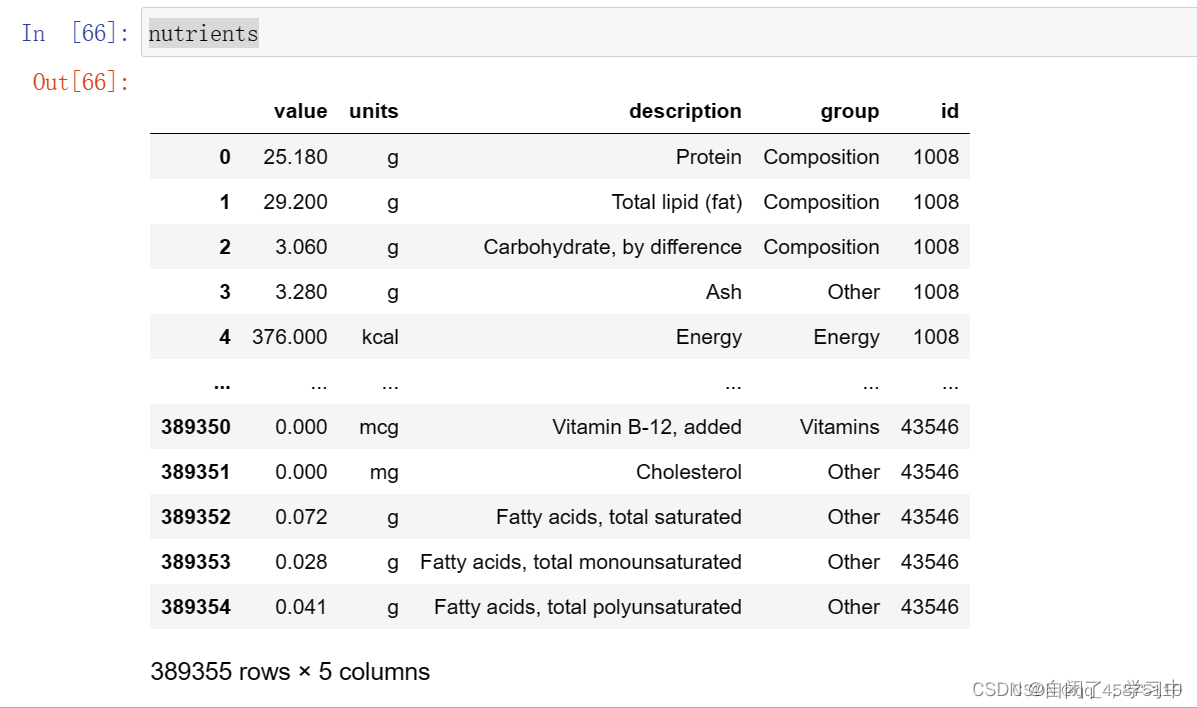Click the Out[66] output prompt
Screen dimensions: 1197x708
pos(81,82)
